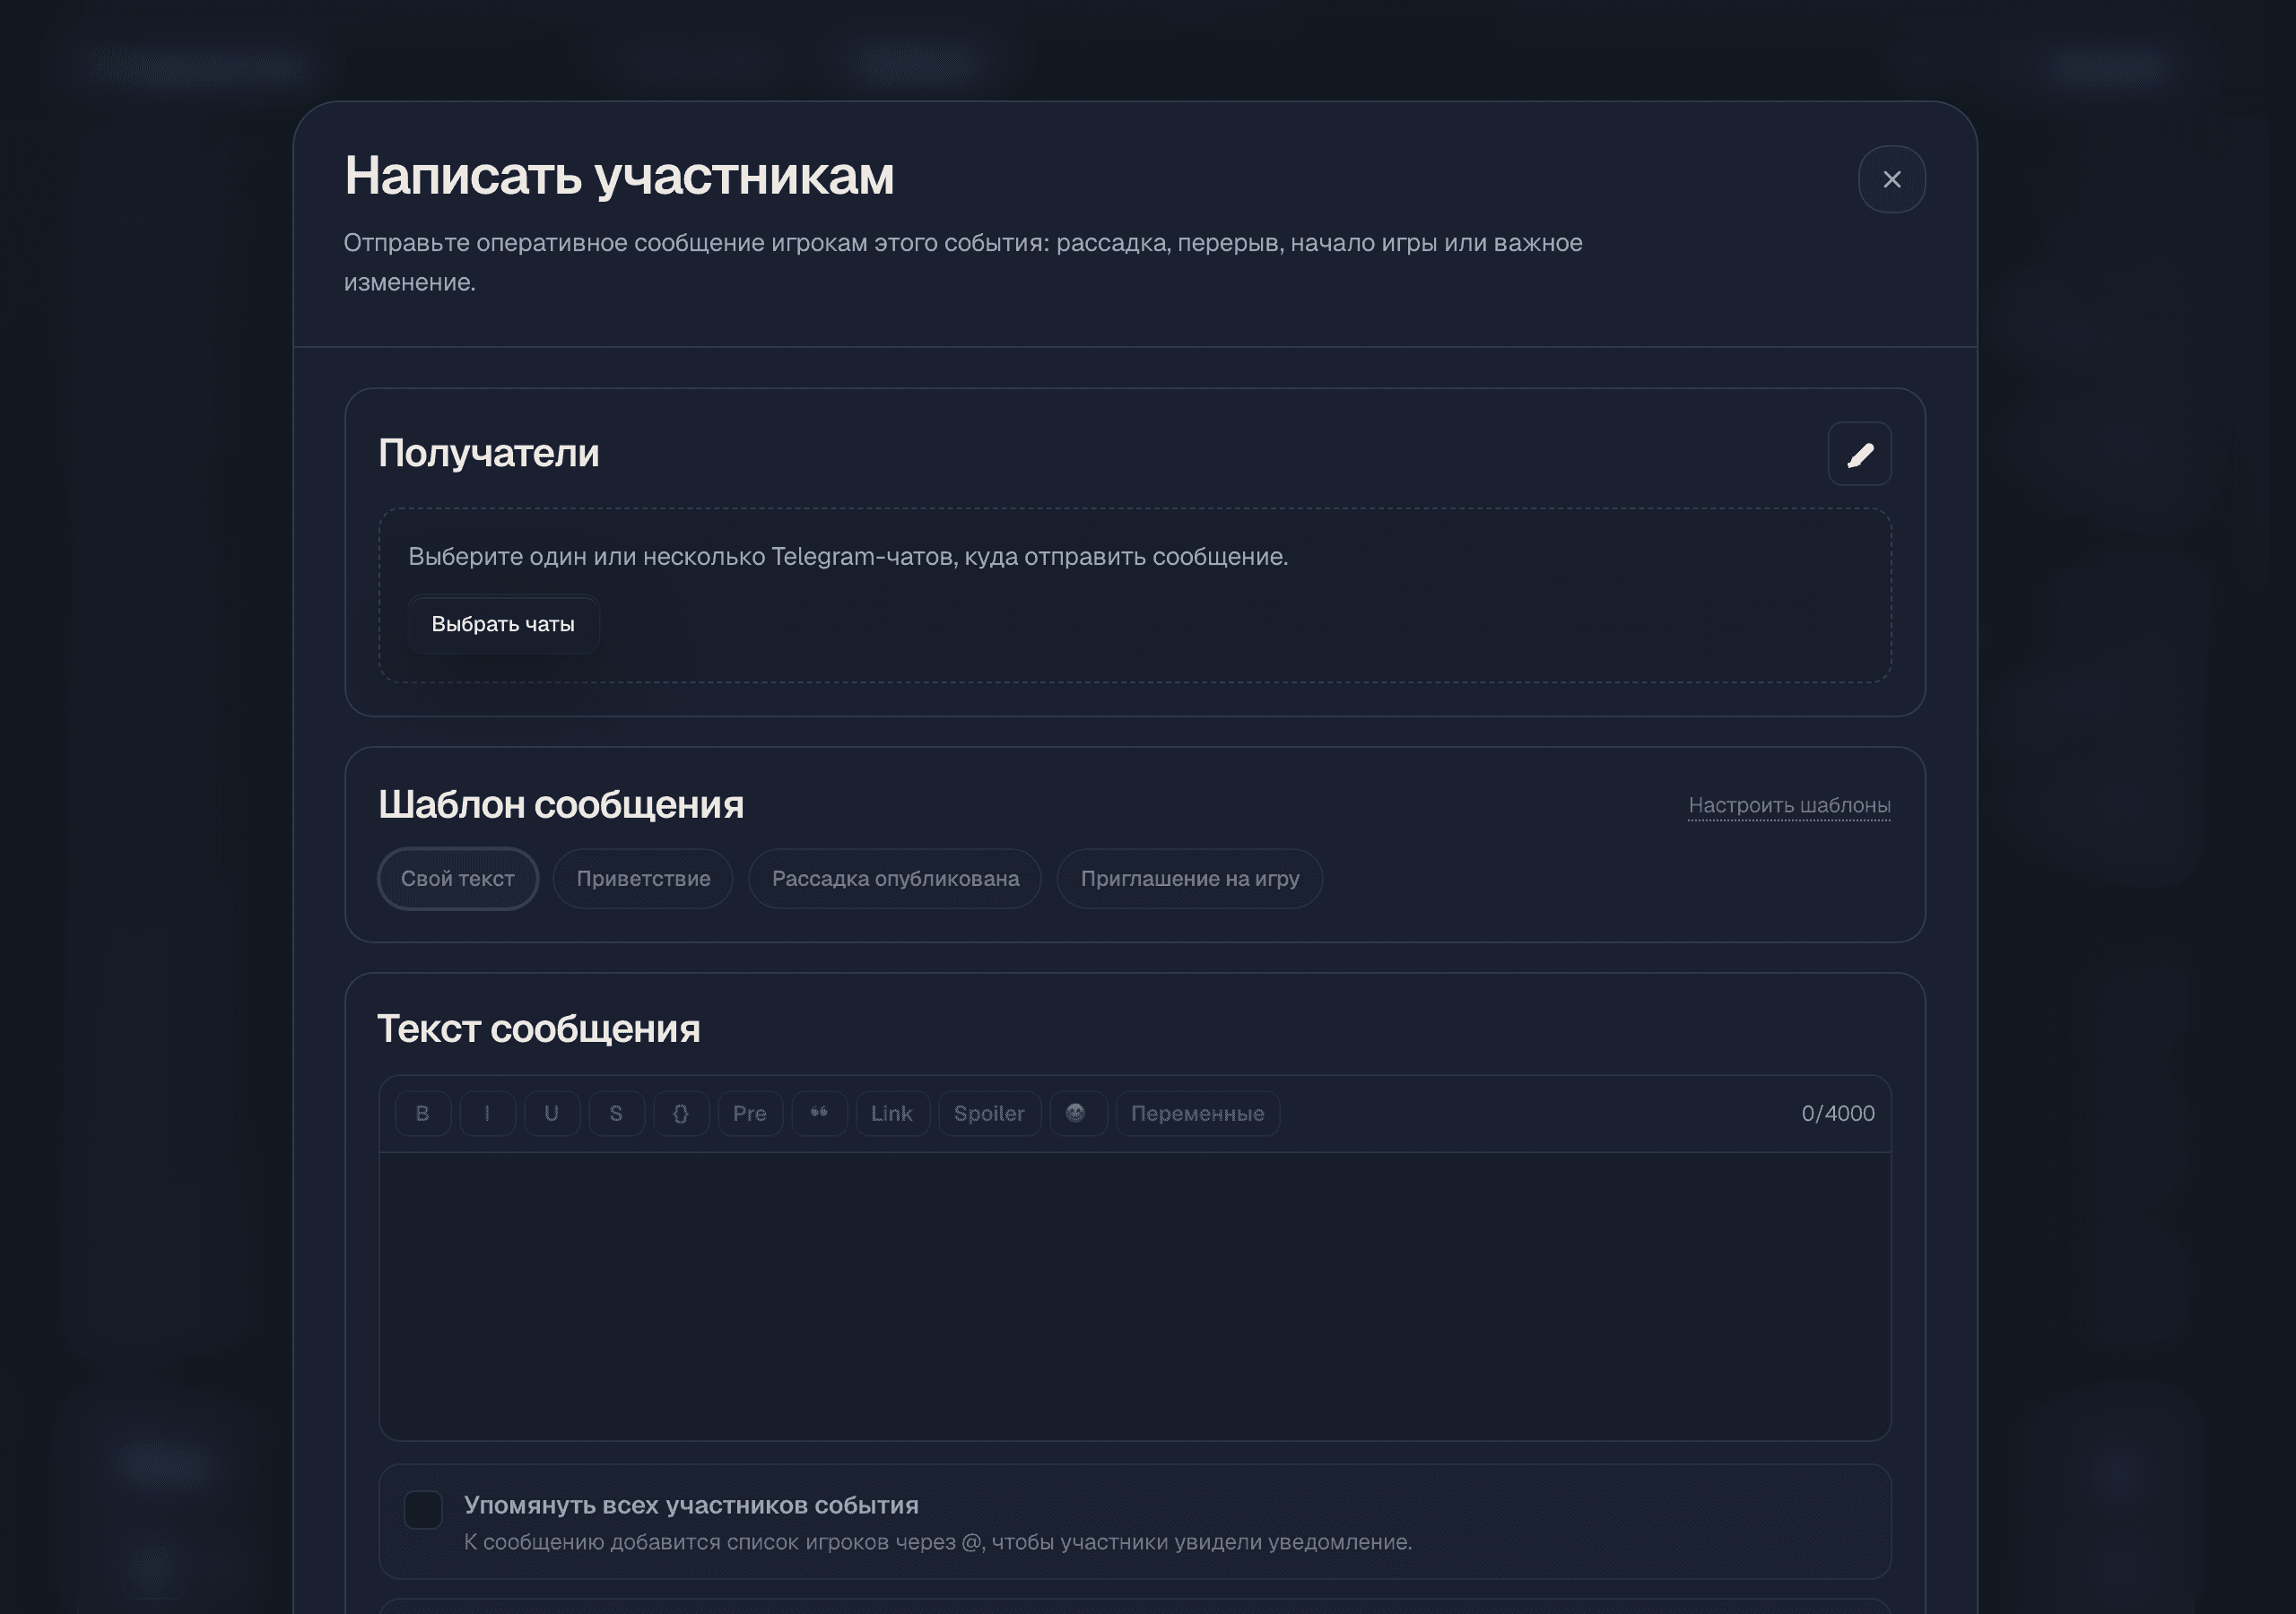Click the pencil edit icon in Получатели
The image size is (2296, 1614).
point(1859,454)
